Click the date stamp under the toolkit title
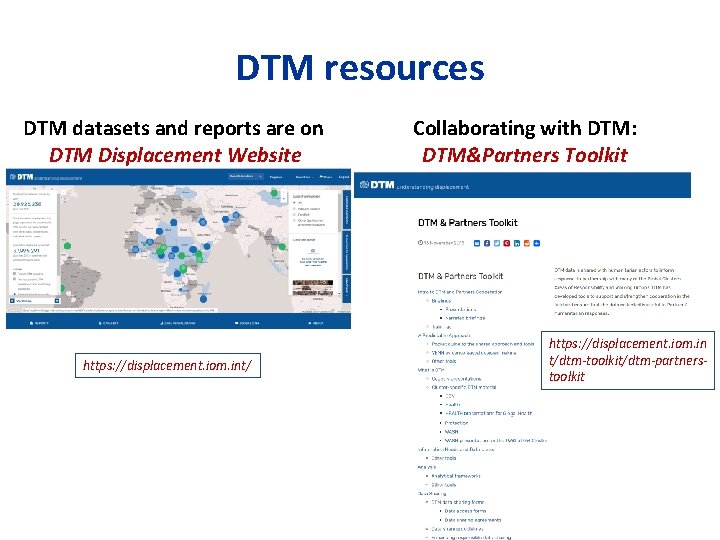The image size is (720, 540). click(x=441, y=243)
